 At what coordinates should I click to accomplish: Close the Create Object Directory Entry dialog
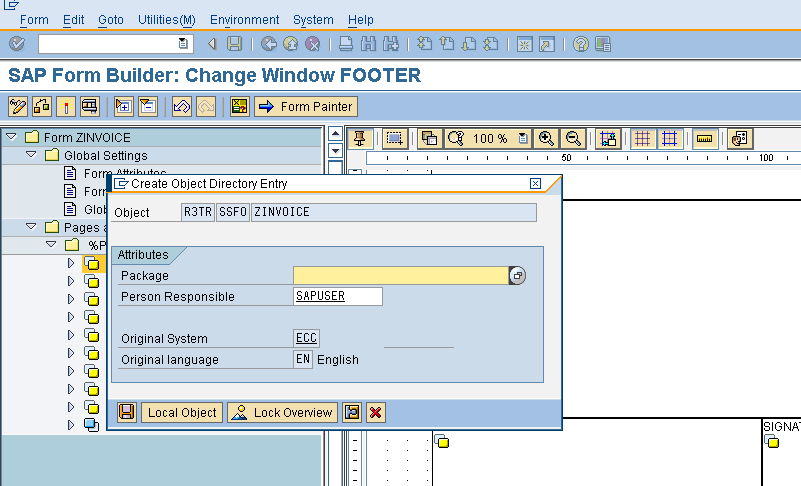pos(535,183)
